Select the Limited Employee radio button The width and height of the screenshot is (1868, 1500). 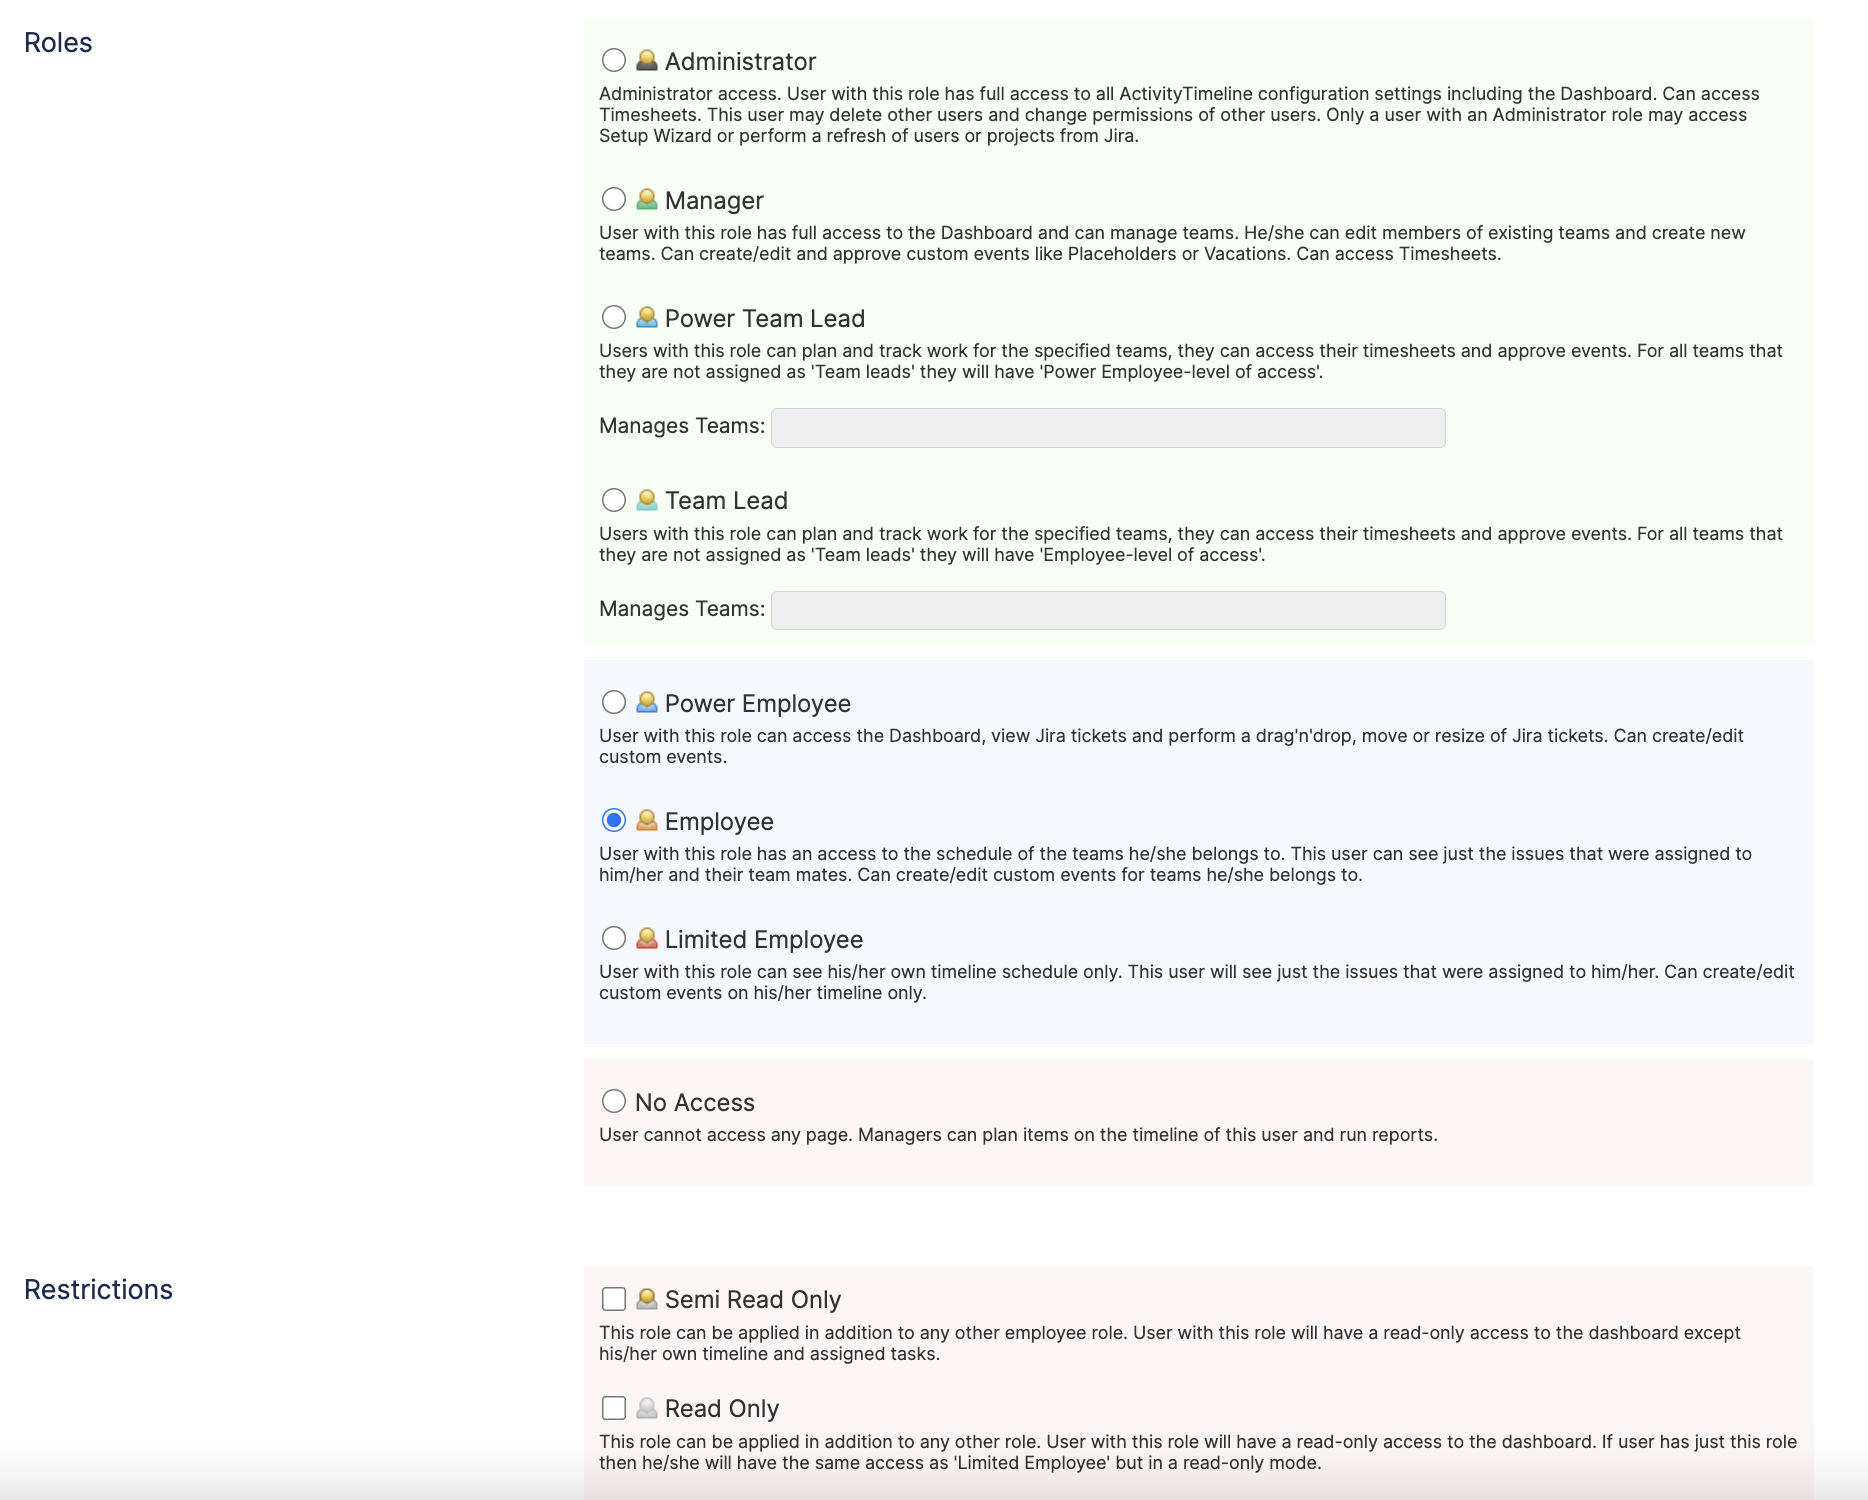pos(614,939)
